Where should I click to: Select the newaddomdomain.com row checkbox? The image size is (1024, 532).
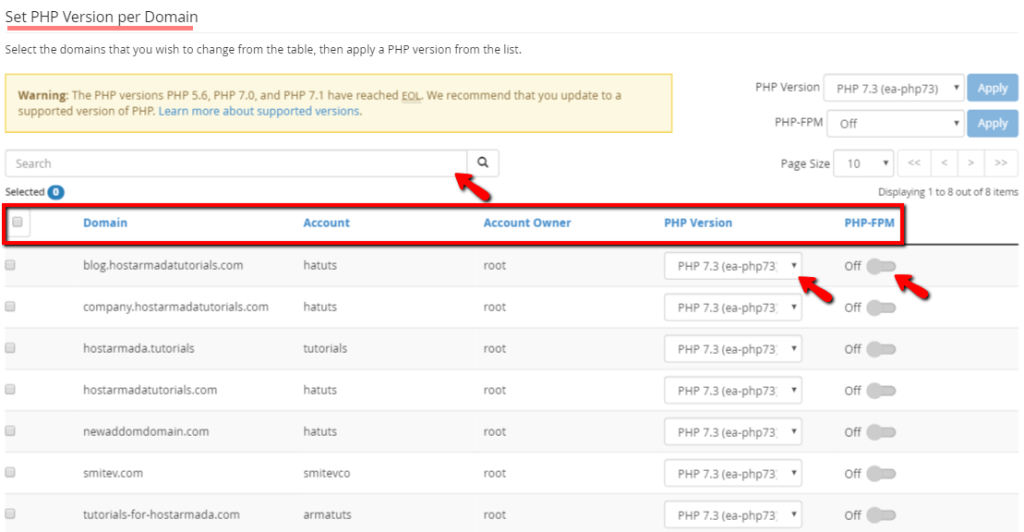[10, 431]
